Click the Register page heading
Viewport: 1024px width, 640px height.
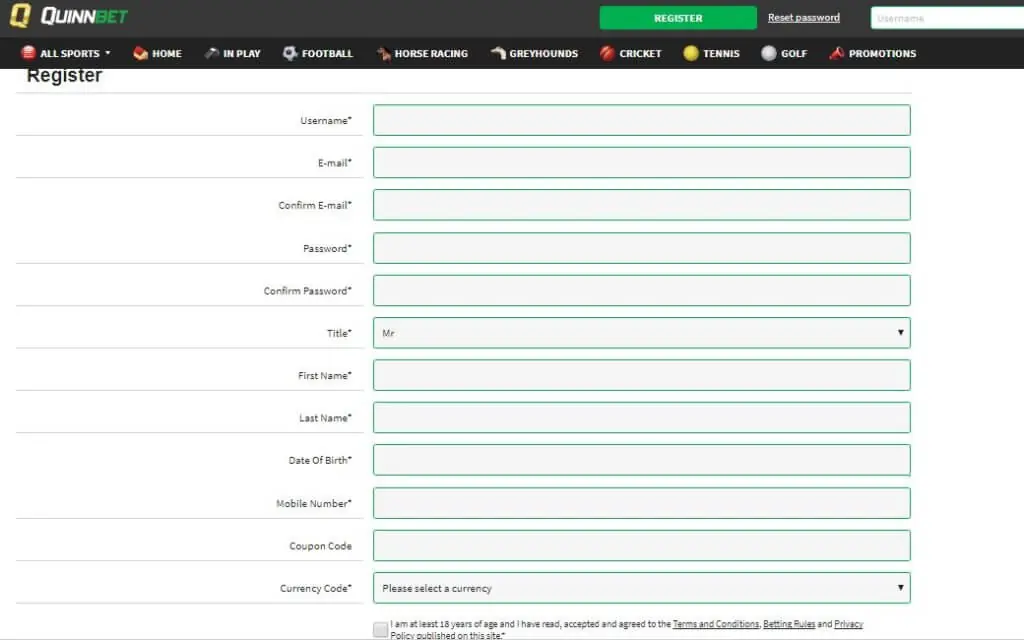(x=64, y=76)
